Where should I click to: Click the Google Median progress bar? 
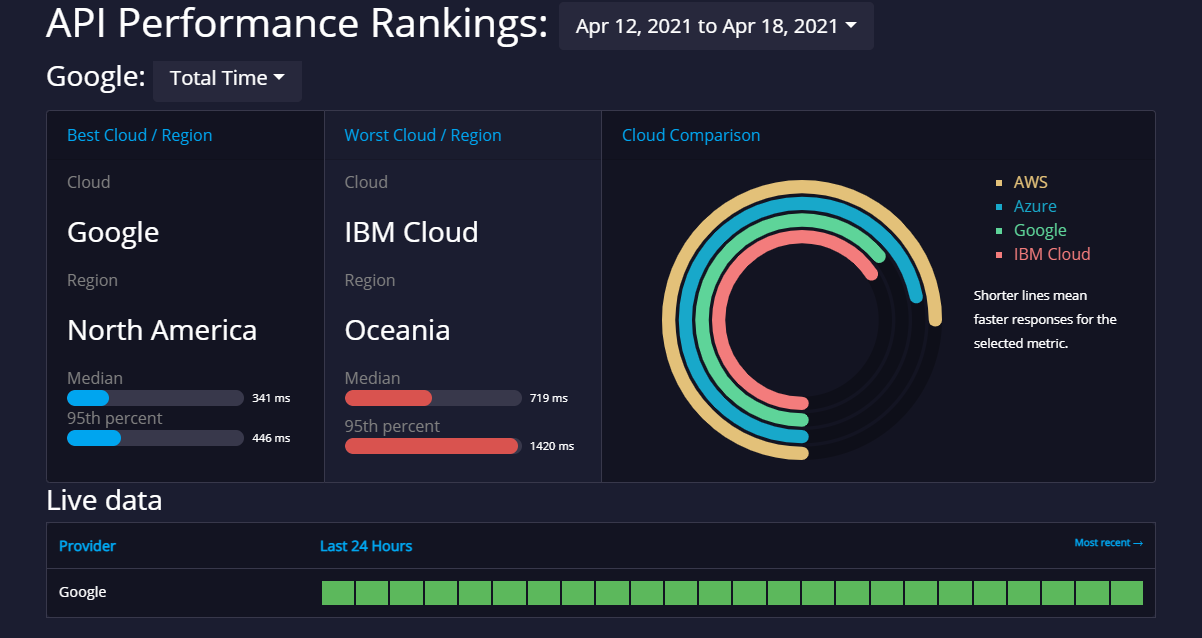point(155,398)
